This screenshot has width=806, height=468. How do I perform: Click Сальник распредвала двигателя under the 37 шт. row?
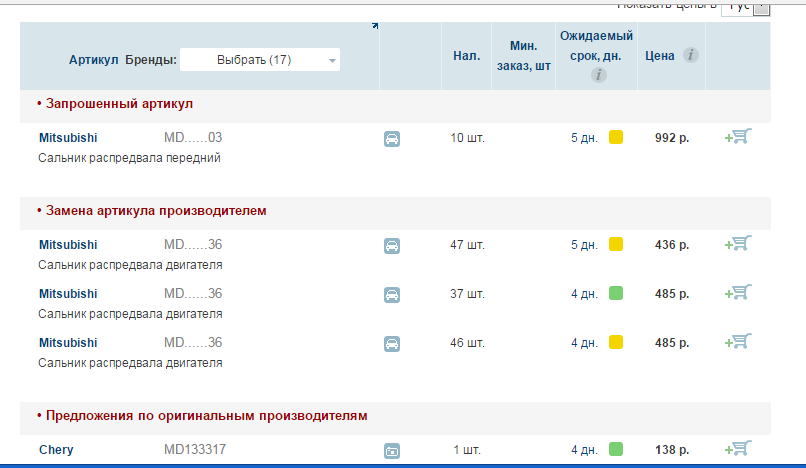pyautogui.click(x=130, y=314)
